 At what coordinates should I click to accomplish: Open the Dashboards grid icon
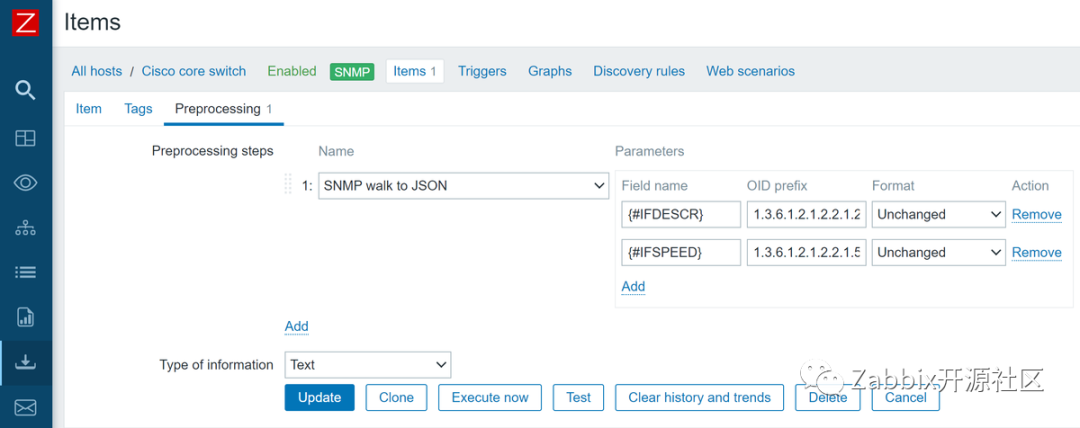[26, 137]
